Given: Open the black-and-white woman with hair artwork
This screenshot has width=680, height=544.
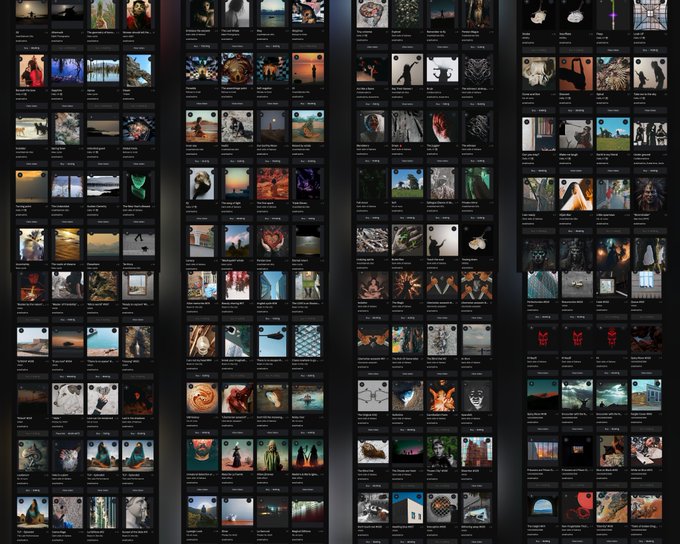Looking at the screenshot, I should click(237, 13).
